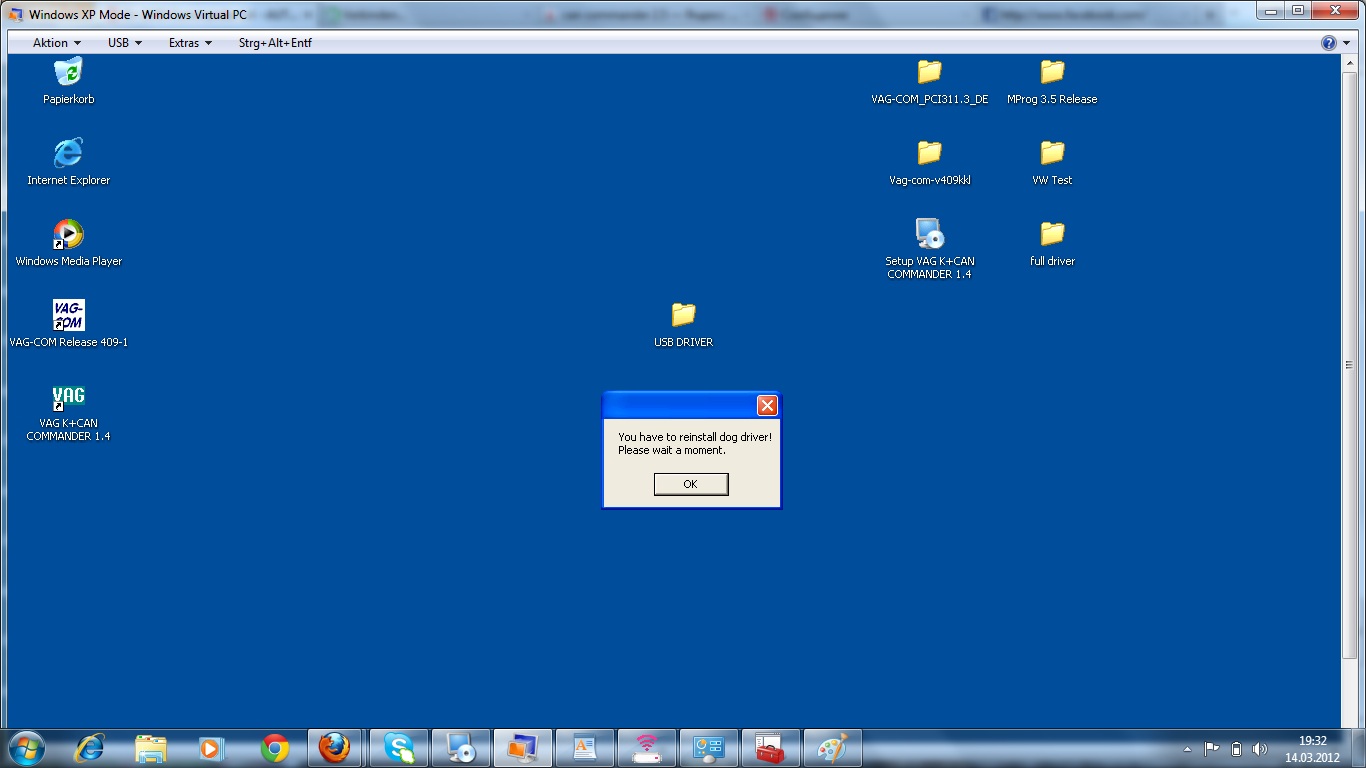The width and height of the screenshot is (1366, 768).
Task: Click the Show desktop strip by the clock
Action: (x=1358, y=748)
